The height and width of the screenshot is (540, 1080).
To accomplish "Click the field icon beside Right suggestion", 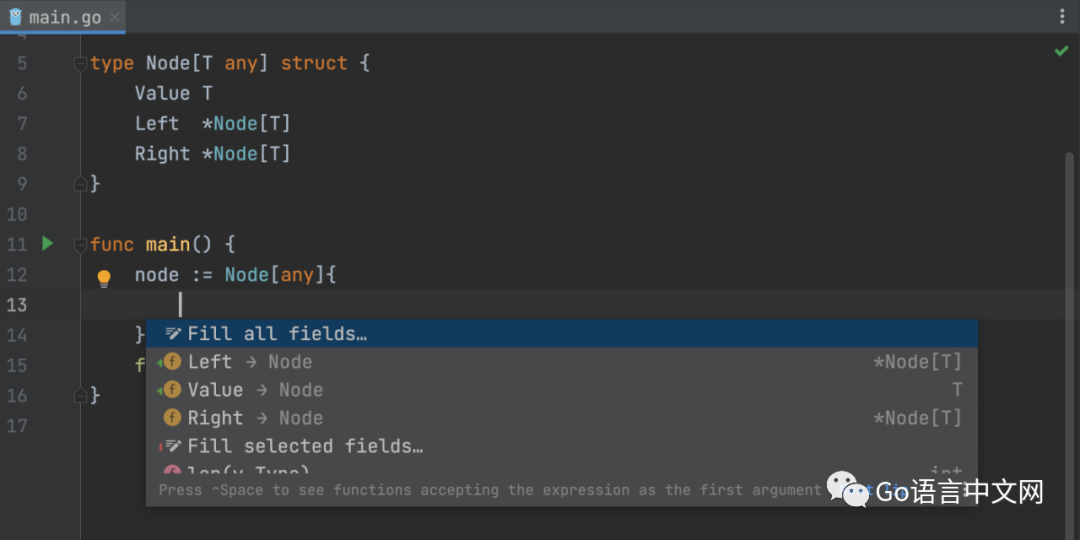I will point(172,418).
